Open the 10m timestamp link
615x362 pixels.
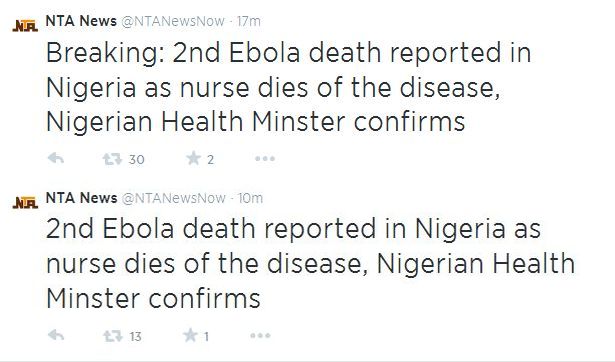click(x=250, y=198)
